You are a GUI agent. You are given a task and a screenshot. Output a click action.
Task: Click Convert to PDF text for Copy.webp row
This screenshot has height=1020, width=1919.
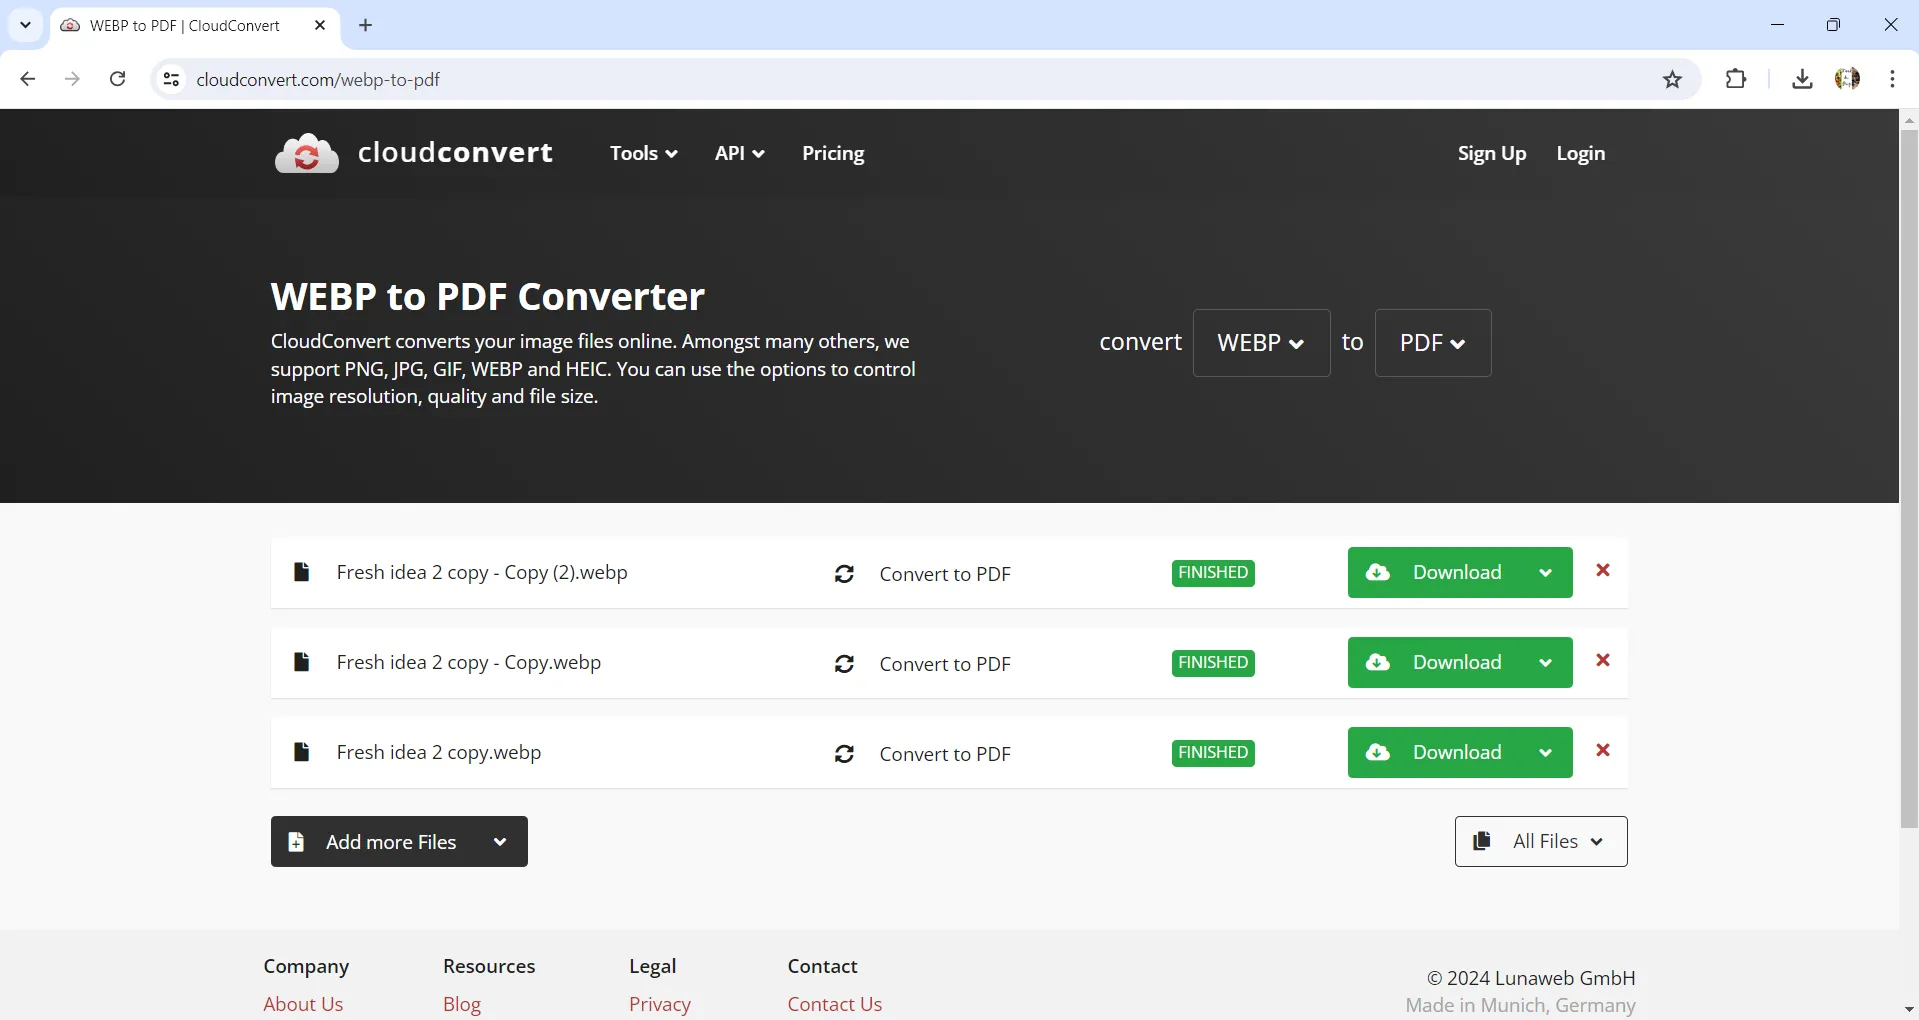[945, 664]
